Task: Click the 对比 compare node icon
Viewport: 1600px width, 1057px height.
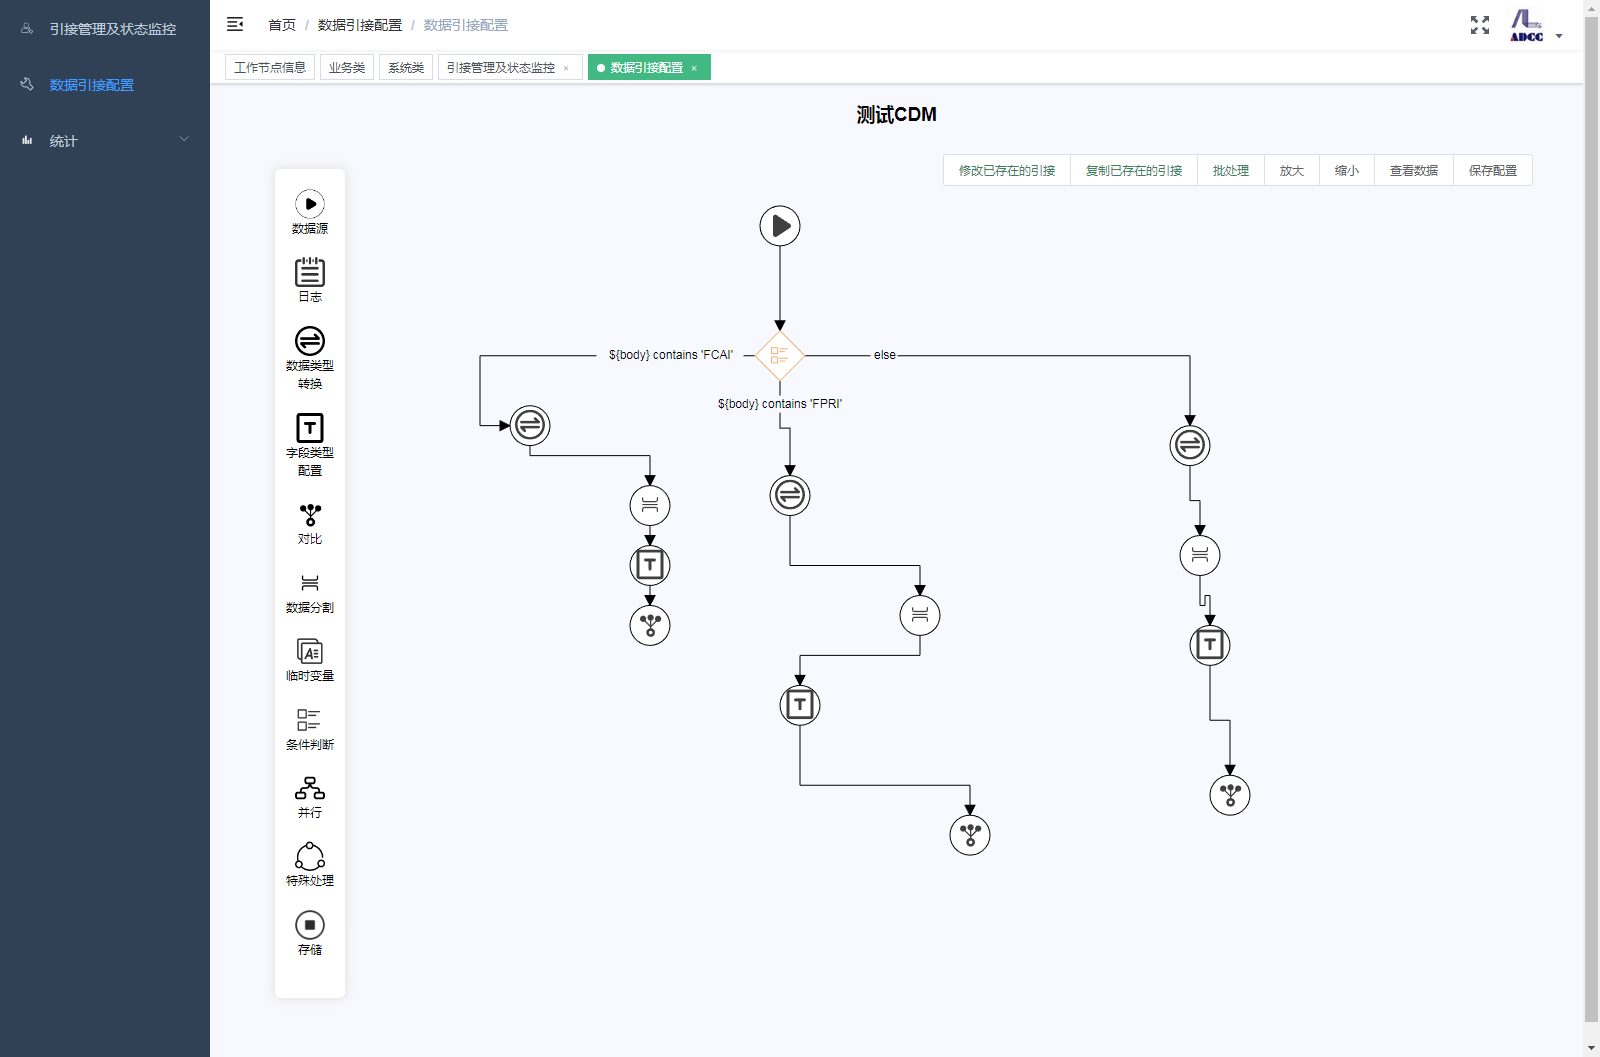Action: pos(310,515)
